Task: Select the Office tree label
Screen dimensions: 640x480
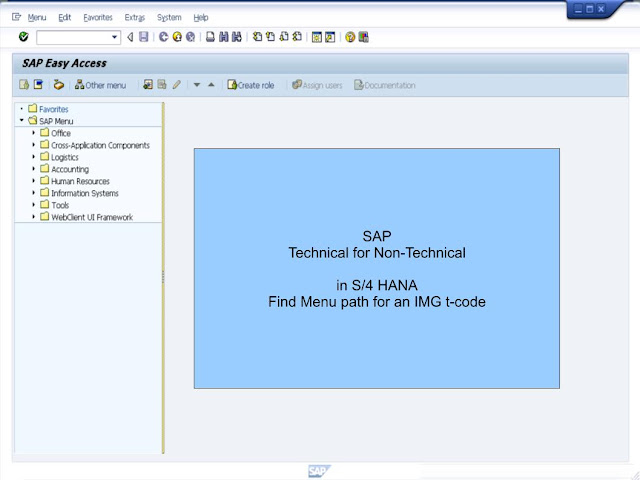Action: [x=61, y=133]
